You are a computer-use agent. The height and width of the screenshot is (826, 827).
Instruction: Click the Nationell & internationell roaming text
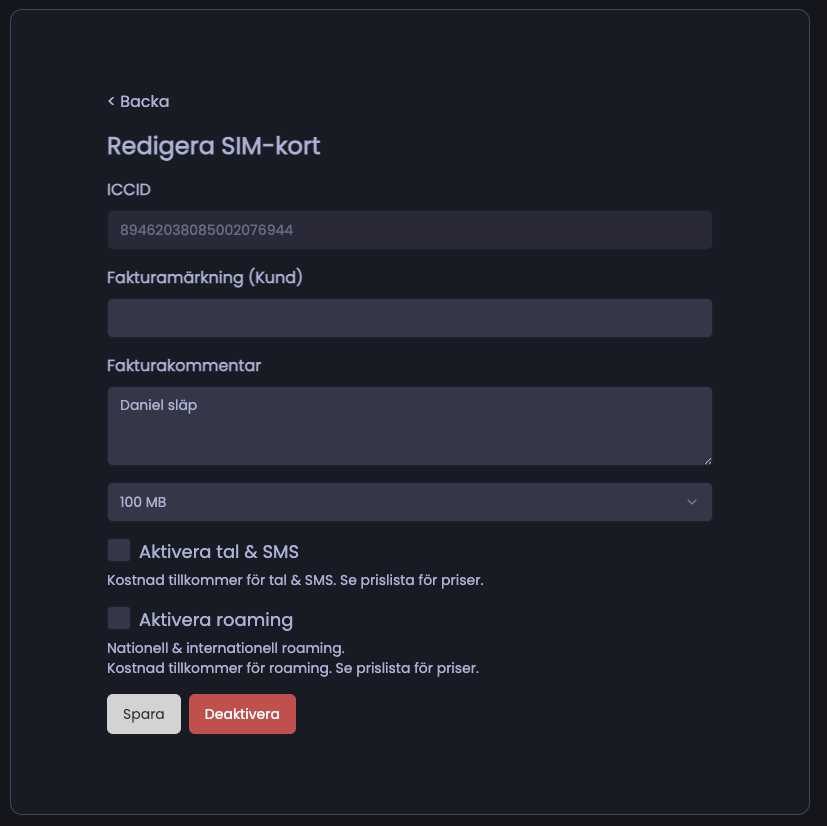225,648
